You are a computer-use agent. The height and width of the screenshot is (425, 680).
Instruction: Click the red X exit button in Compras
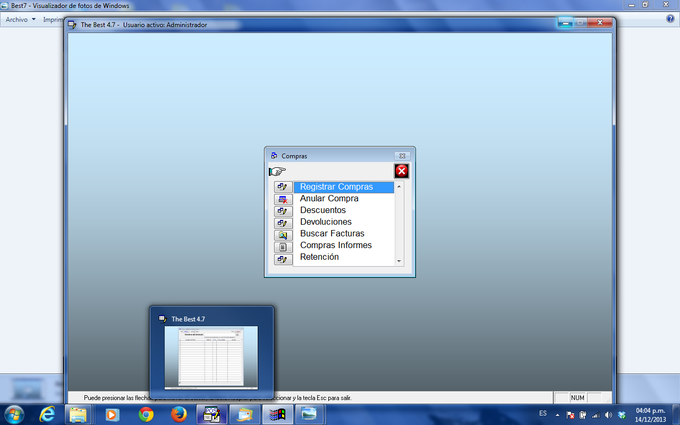point(402,171)
